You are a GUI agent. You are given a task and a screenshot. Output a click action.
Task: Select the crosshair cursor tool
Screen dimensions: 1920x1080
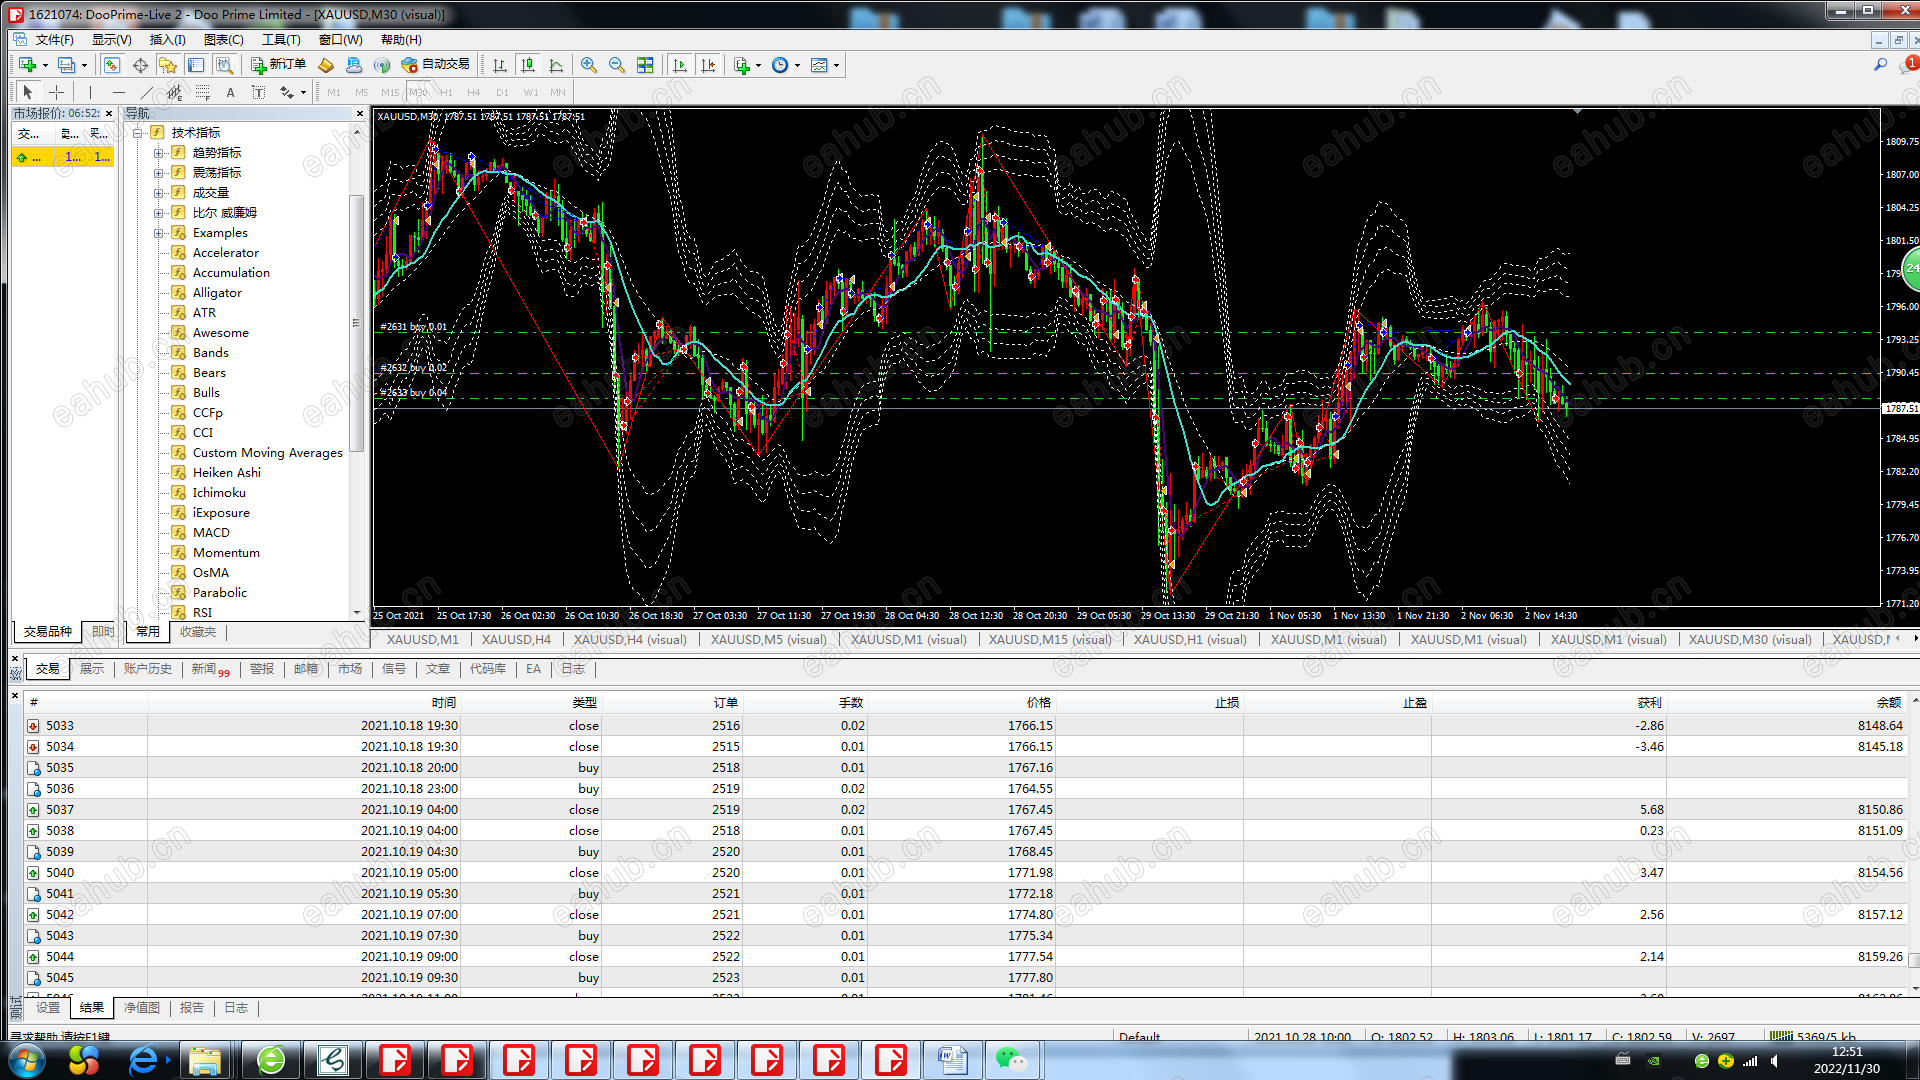pyautogui.click(x=56, y=92)
